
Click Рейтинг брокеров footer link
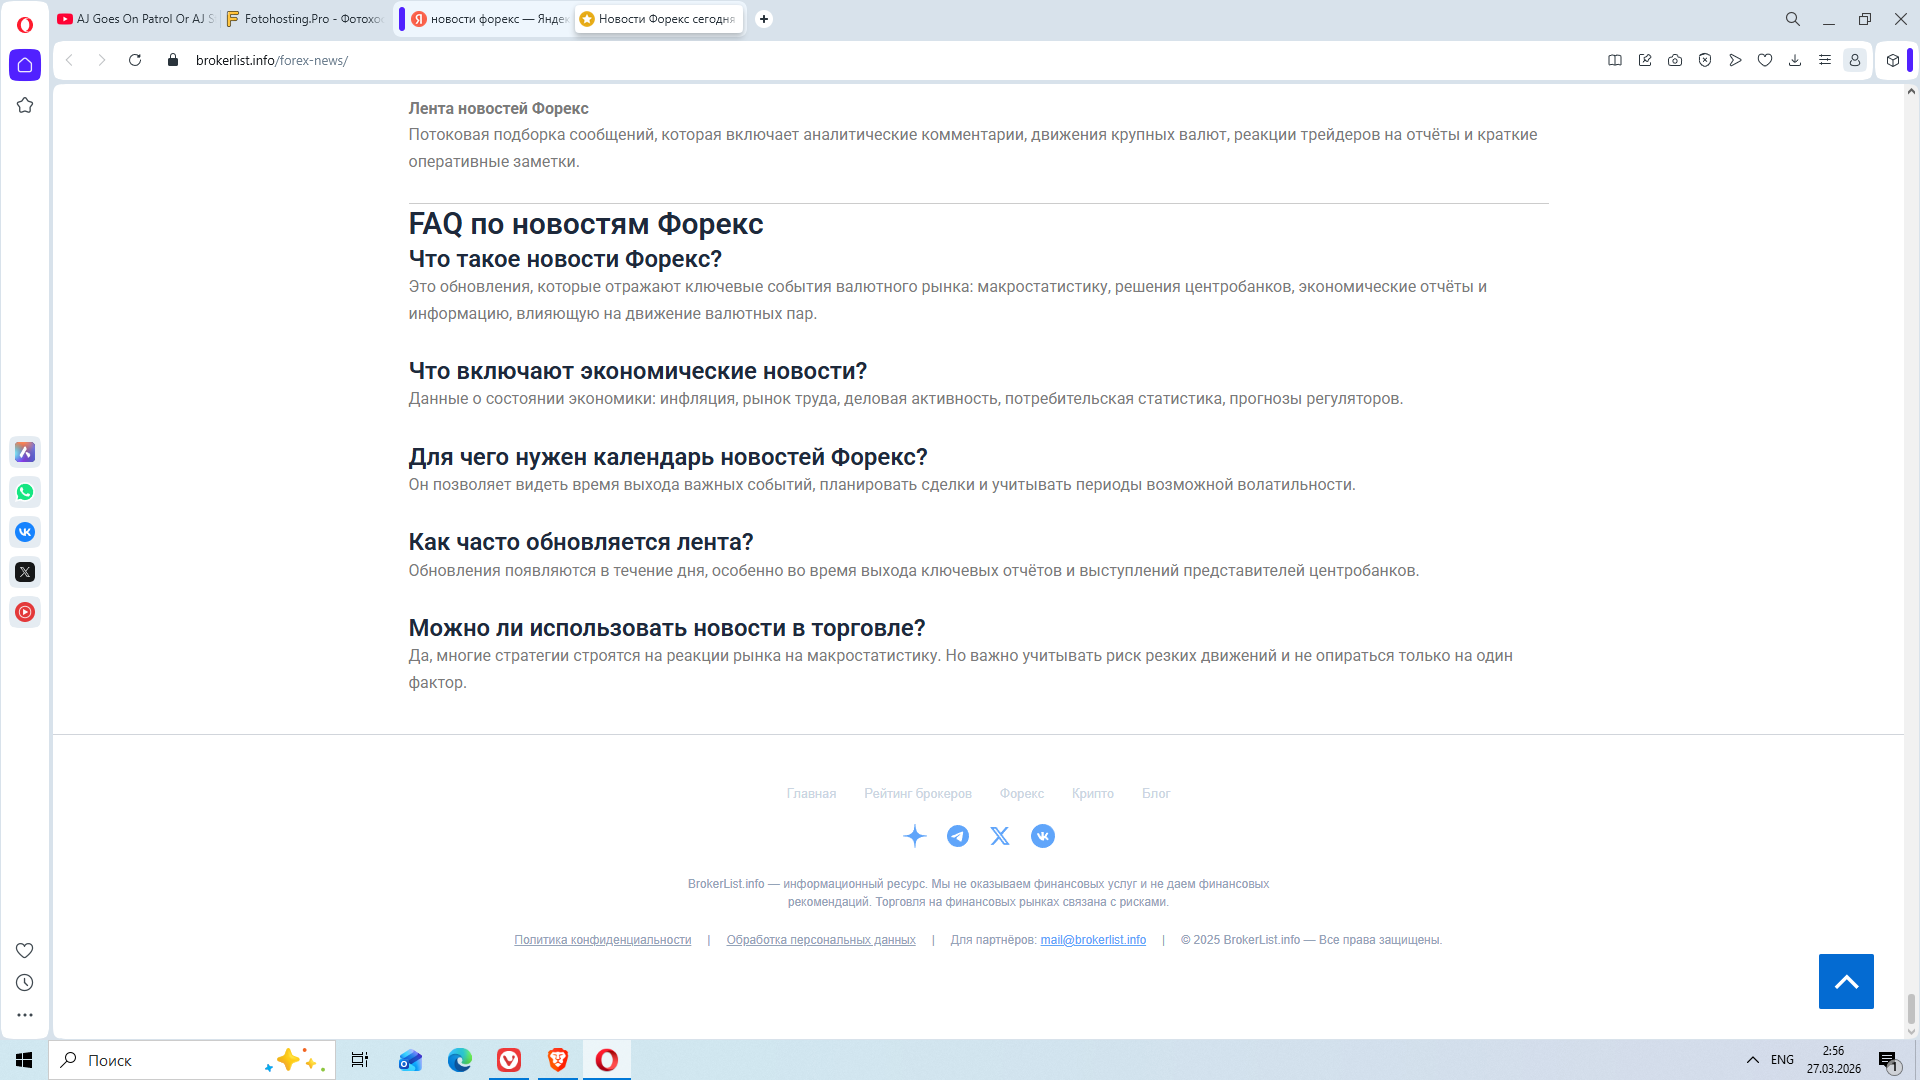917,793
